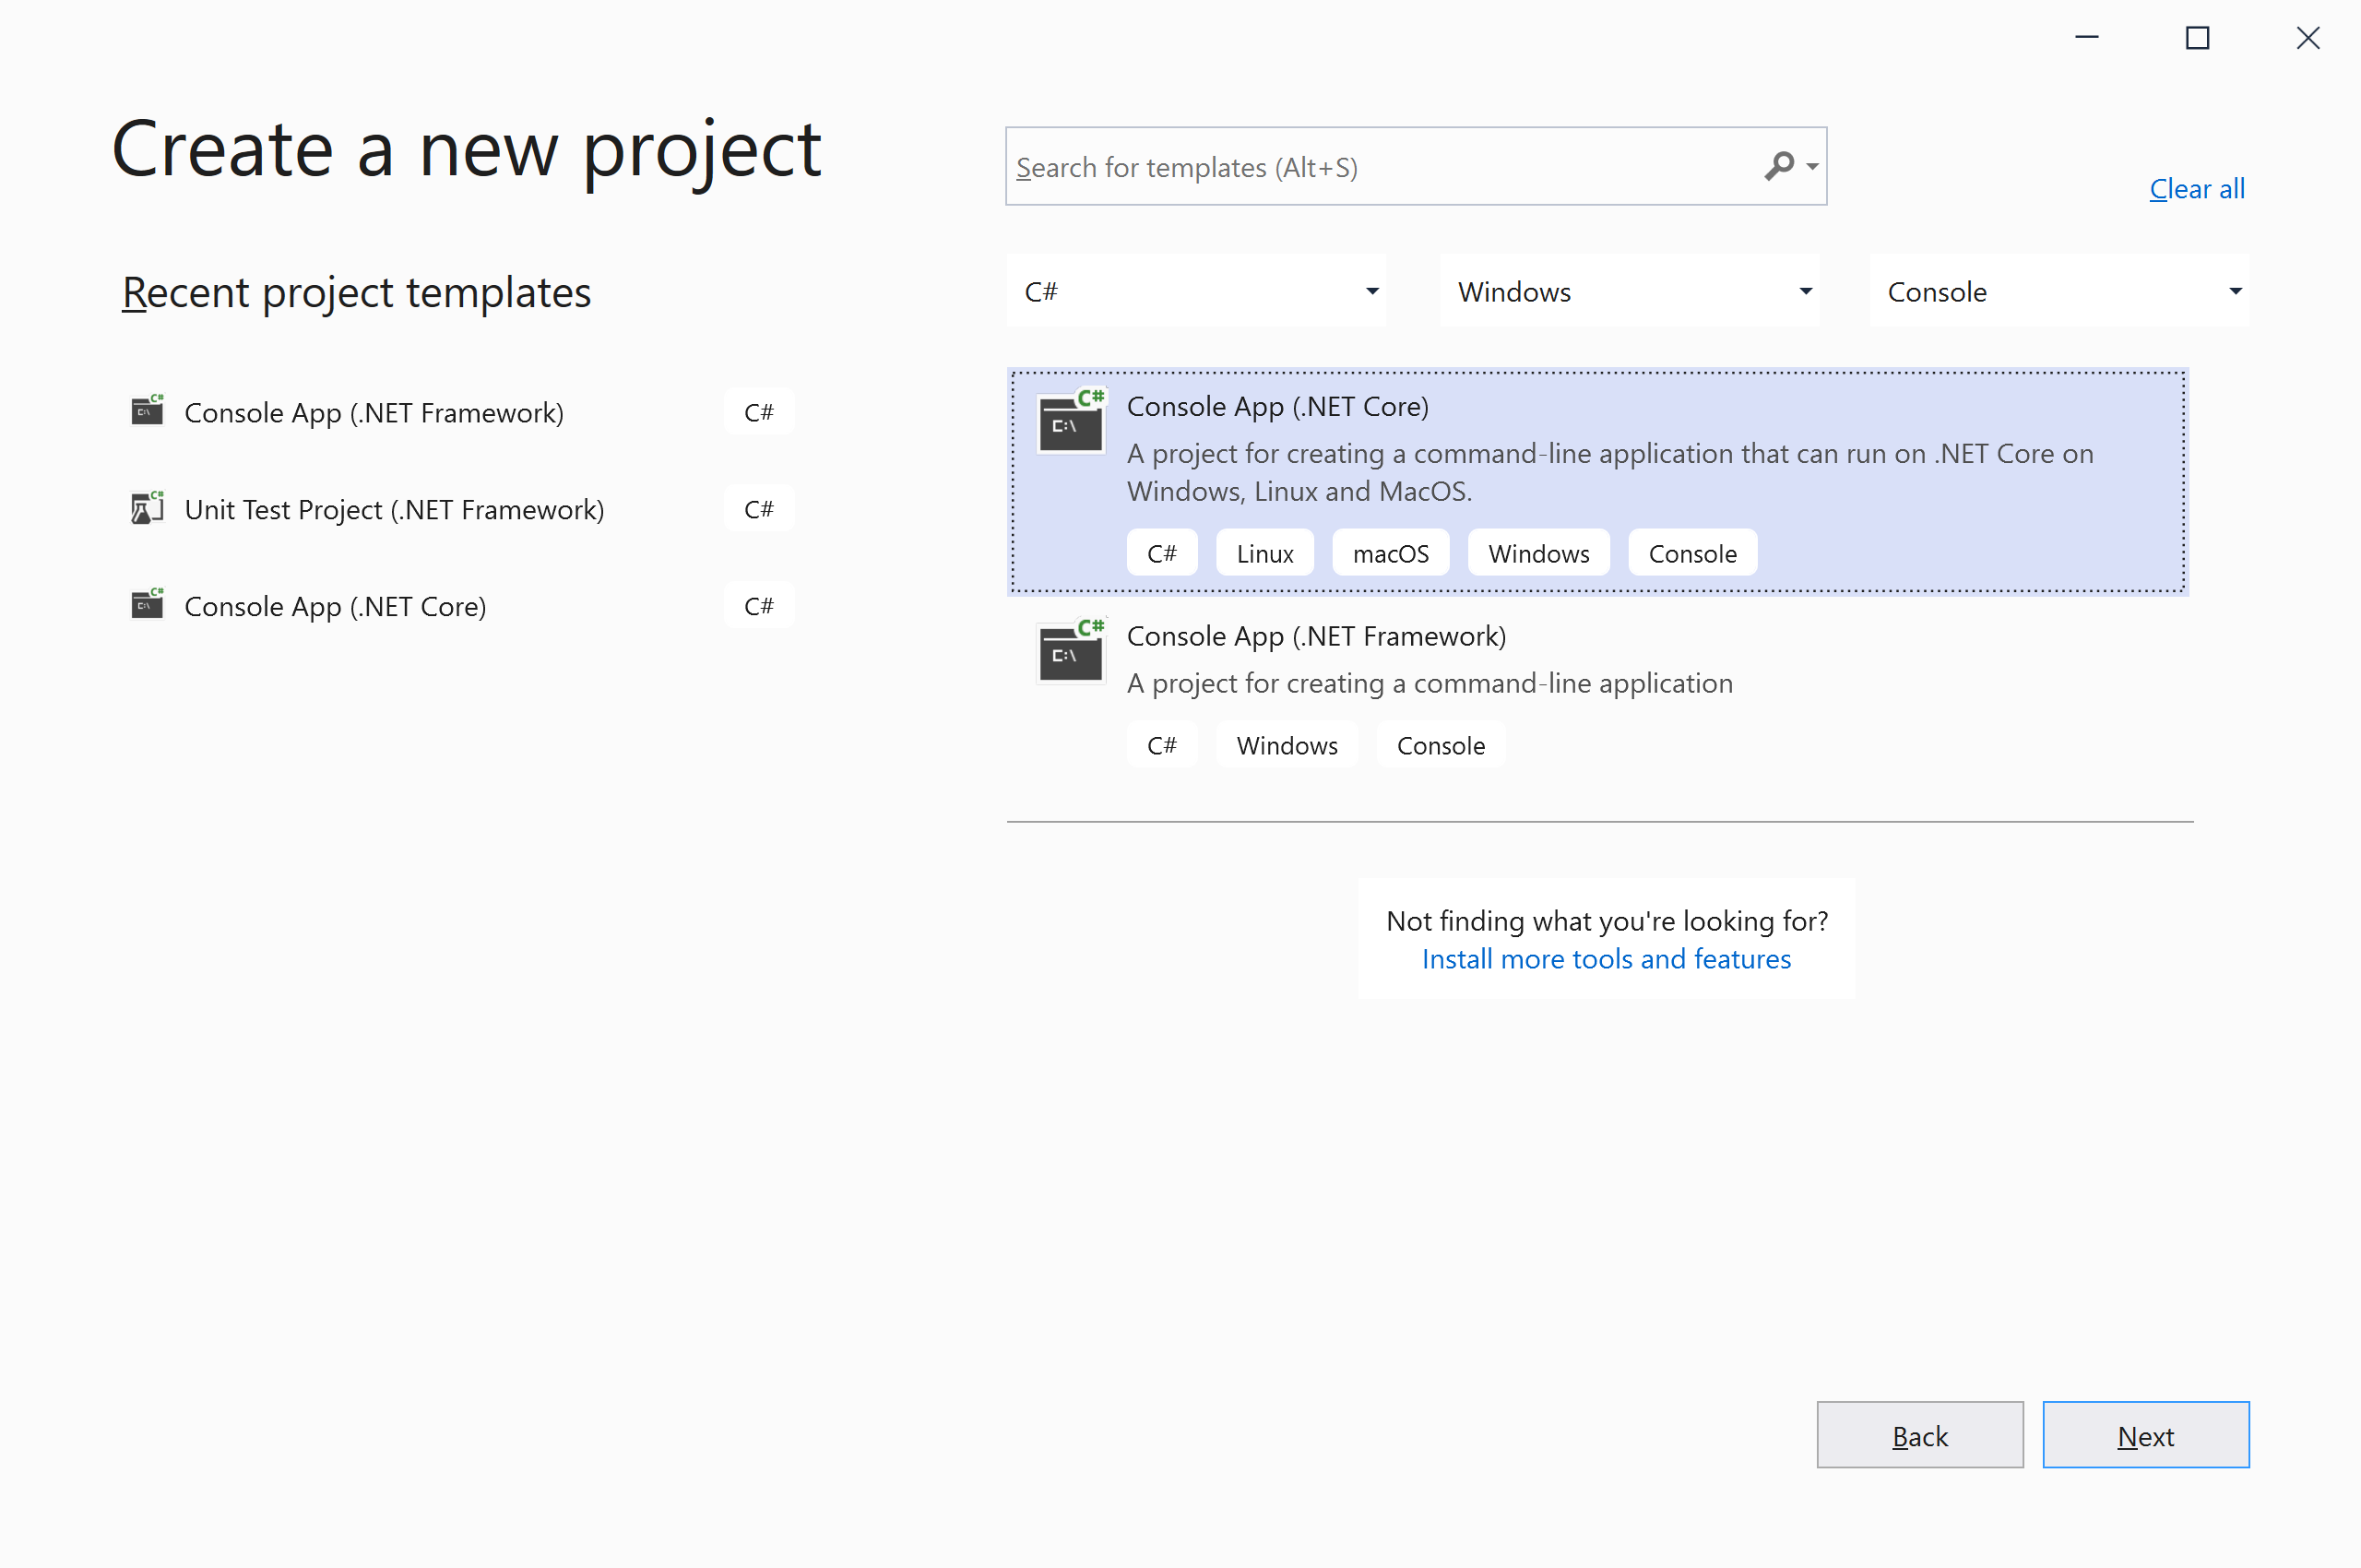This screenshot has height=1568, width=2361.
Task: Select Unit Test Project (.NET Framework) recent template
Action: (x=394, y=509)
